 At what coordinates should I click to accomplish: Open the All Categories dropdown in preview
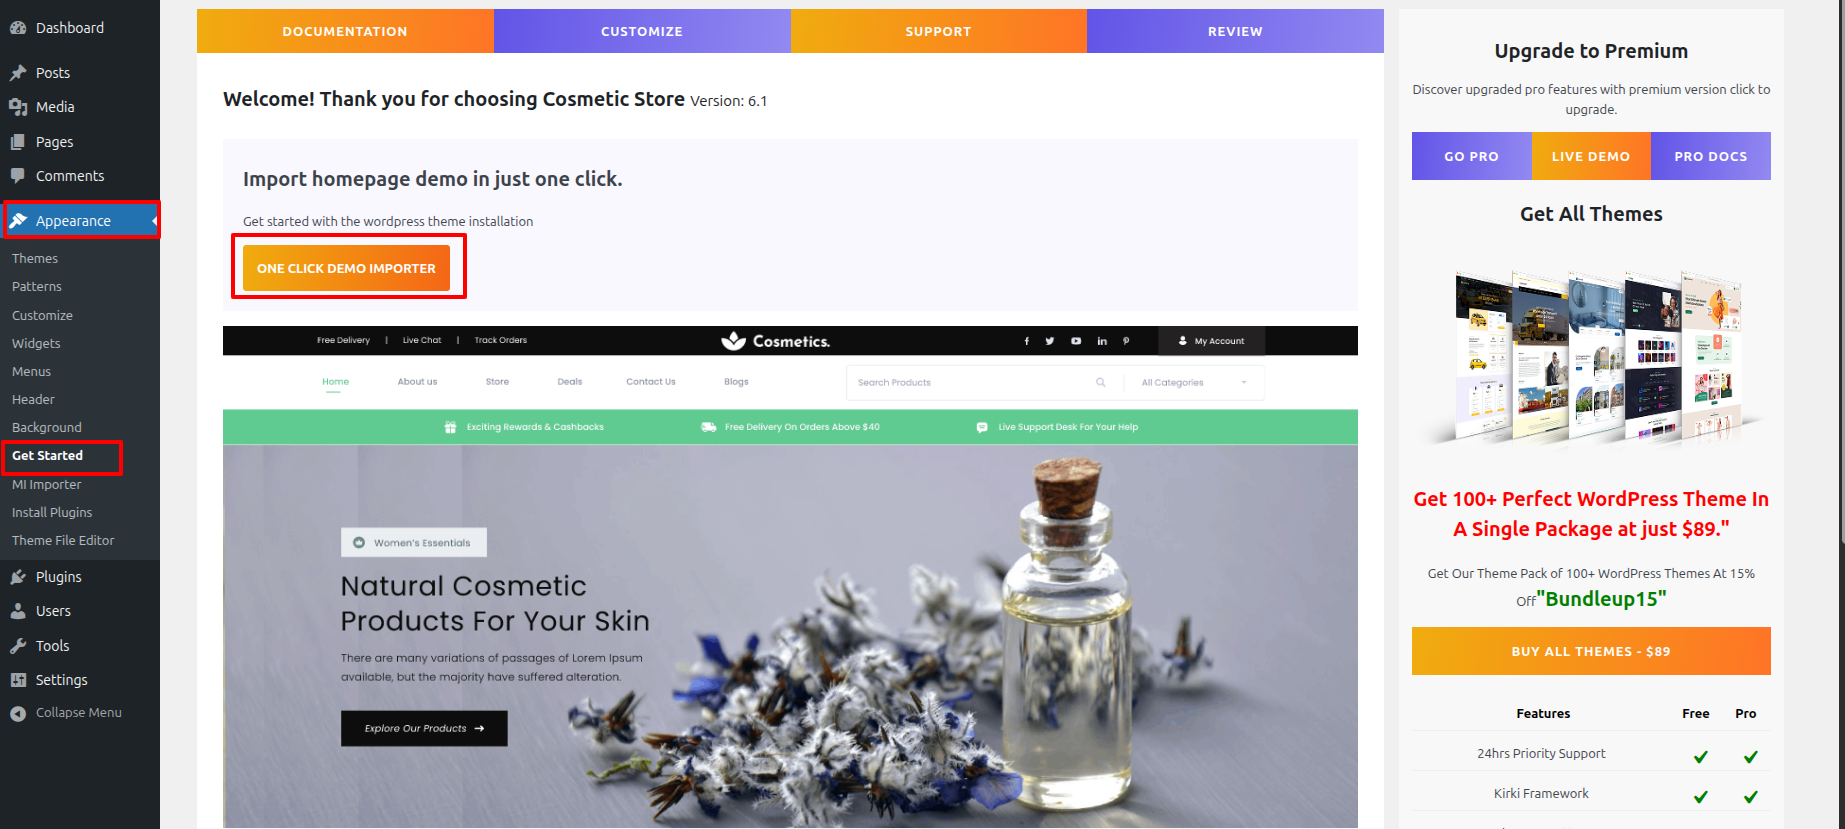coord(1194,383)
